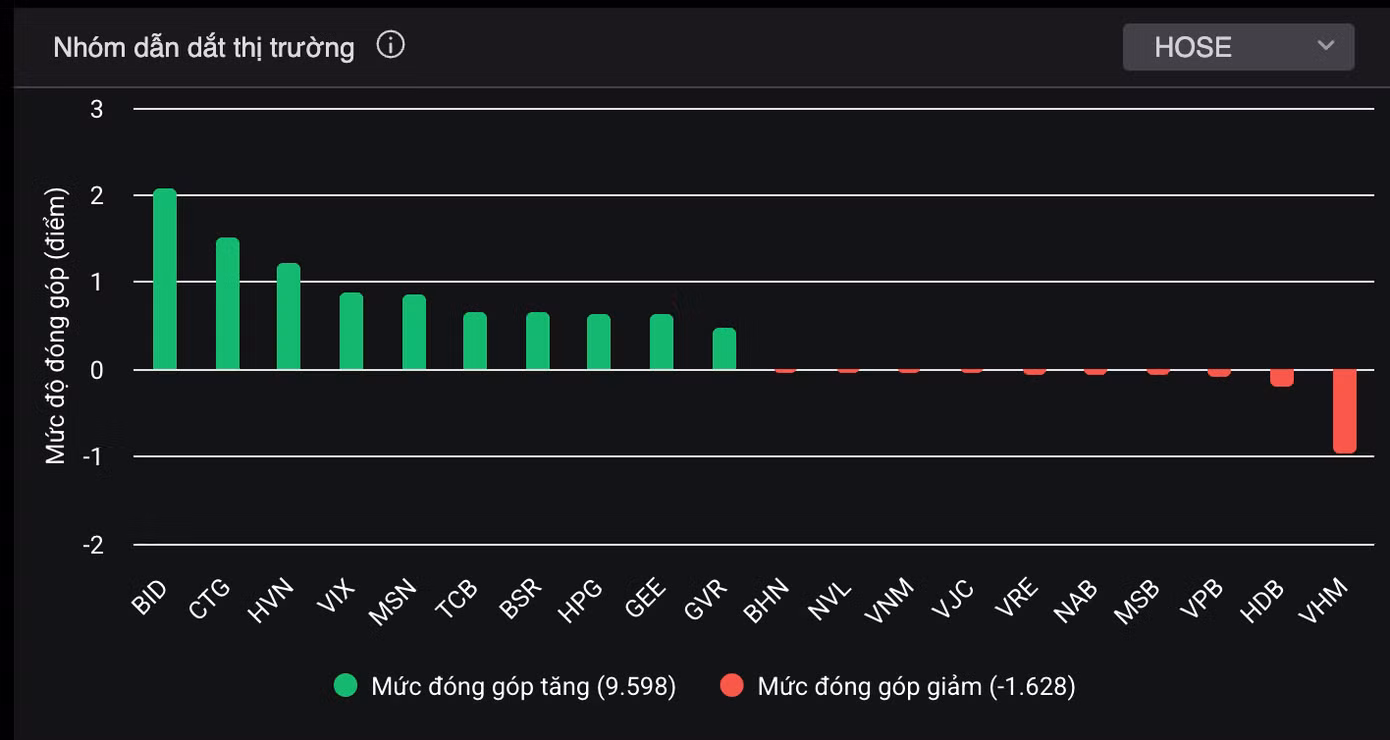Click the CTG bar in chart
The image size is (1390, 740).
[228, 304]
